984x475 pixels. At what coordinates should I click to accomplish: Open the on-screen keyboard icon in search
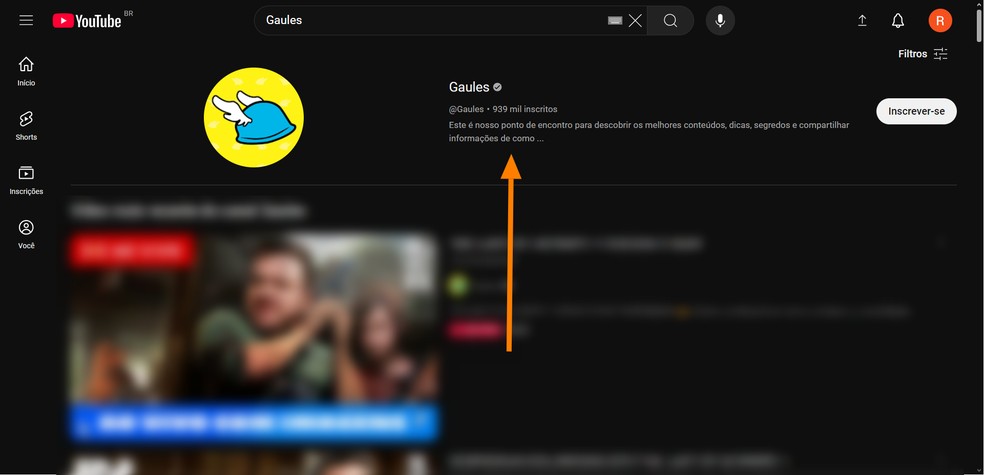coord(614,21)
